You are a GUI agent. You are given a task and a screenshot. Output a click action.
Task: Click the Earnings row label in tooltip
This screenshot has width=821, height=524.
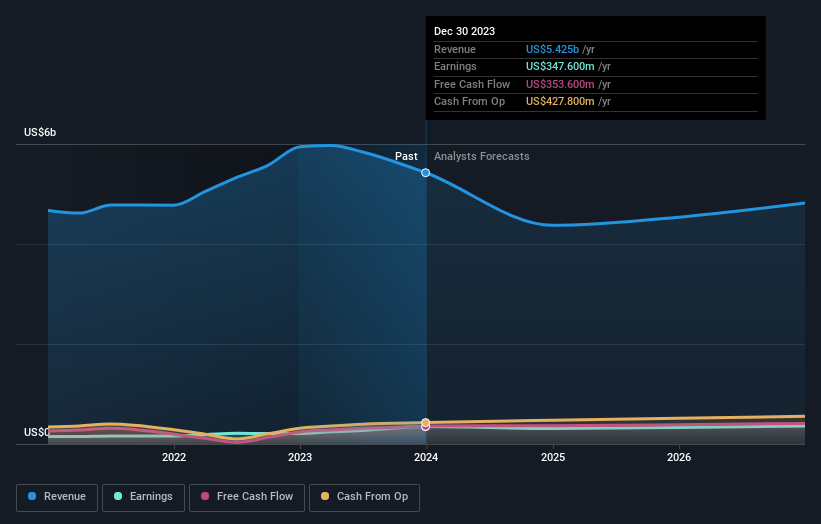[x=456, y=66]
